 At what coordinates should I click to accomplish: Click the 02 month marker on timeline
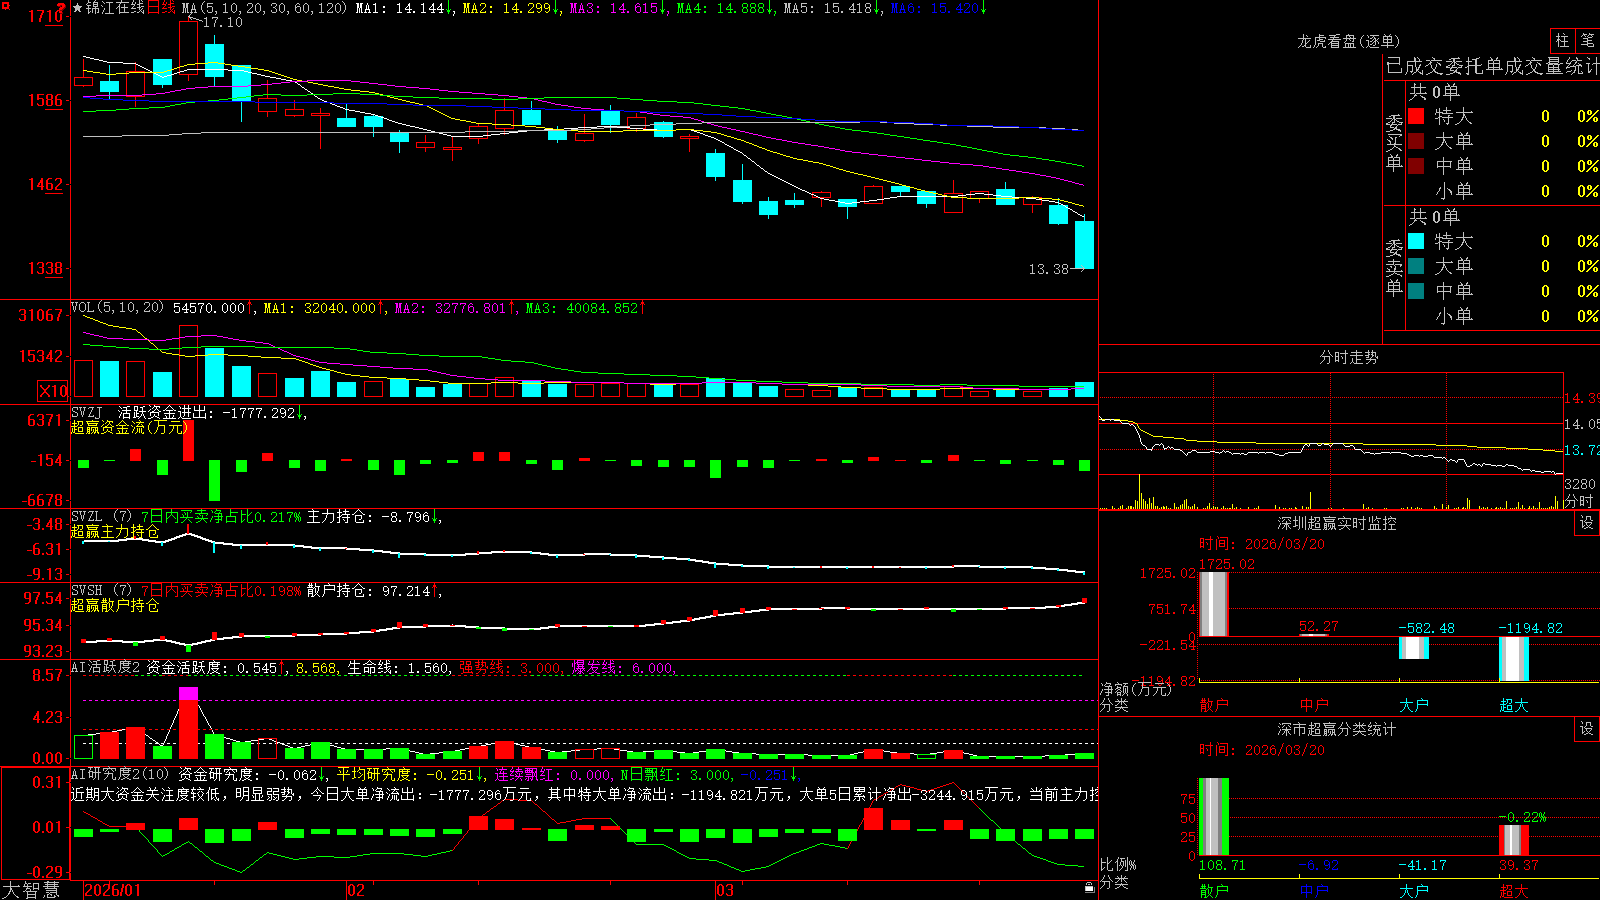tap(356, 890)
